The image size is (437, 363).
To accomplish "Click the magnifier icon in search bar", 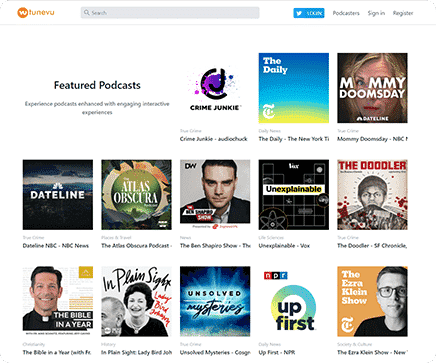I will [x=87, y=13].
